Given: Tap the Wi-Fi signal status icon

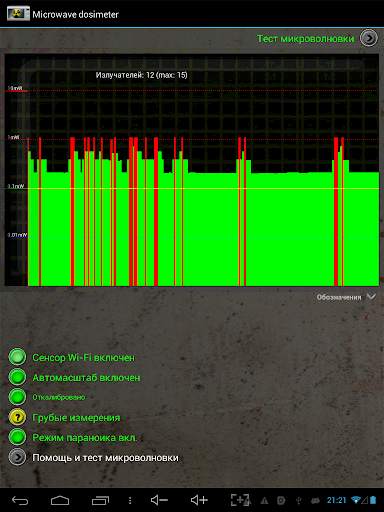Looking at the screenshot, I should [x=356, y=500].
